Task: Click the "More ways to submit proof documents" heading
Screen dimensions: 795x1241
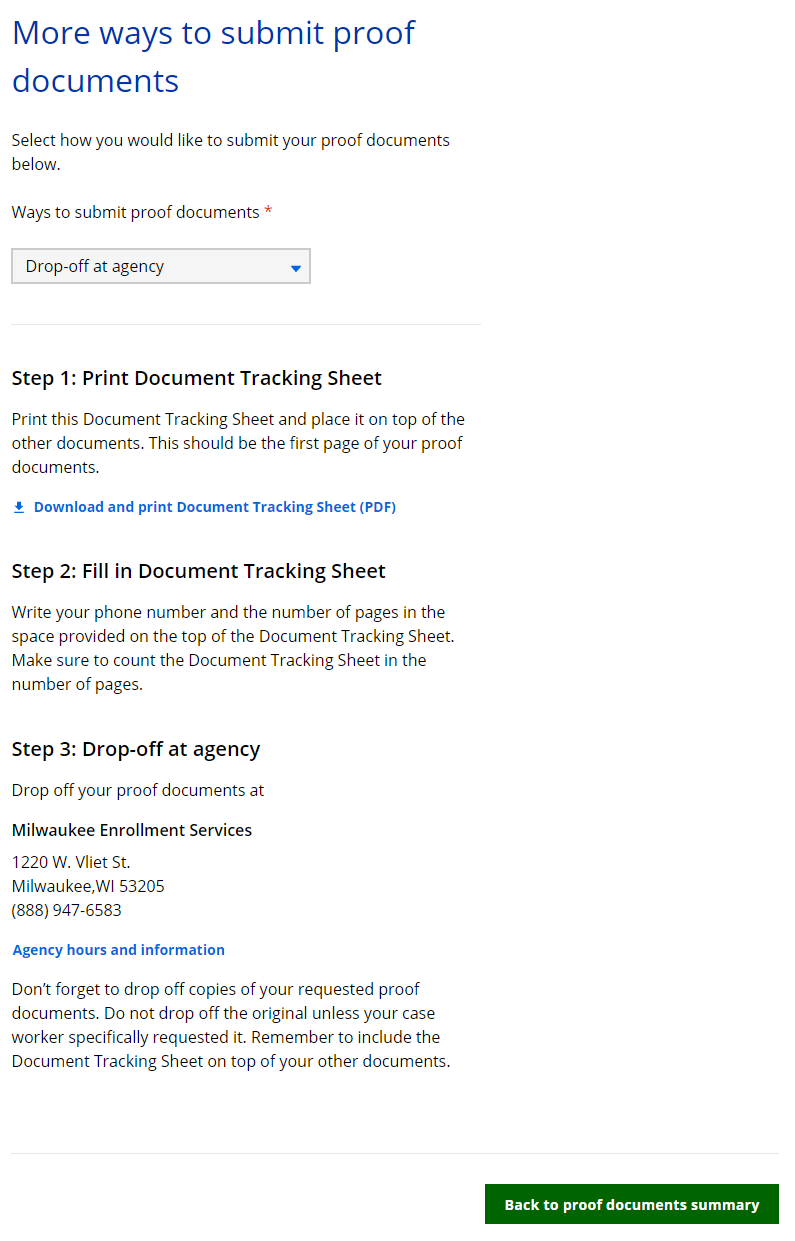Action: (x=213, y=56)
